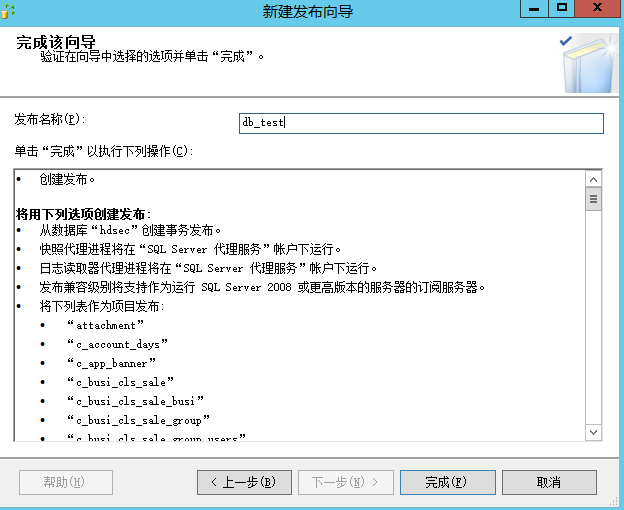Click the 完成该向导 page heading
This screenshot has width=624, height=510.
click(56, 42)
